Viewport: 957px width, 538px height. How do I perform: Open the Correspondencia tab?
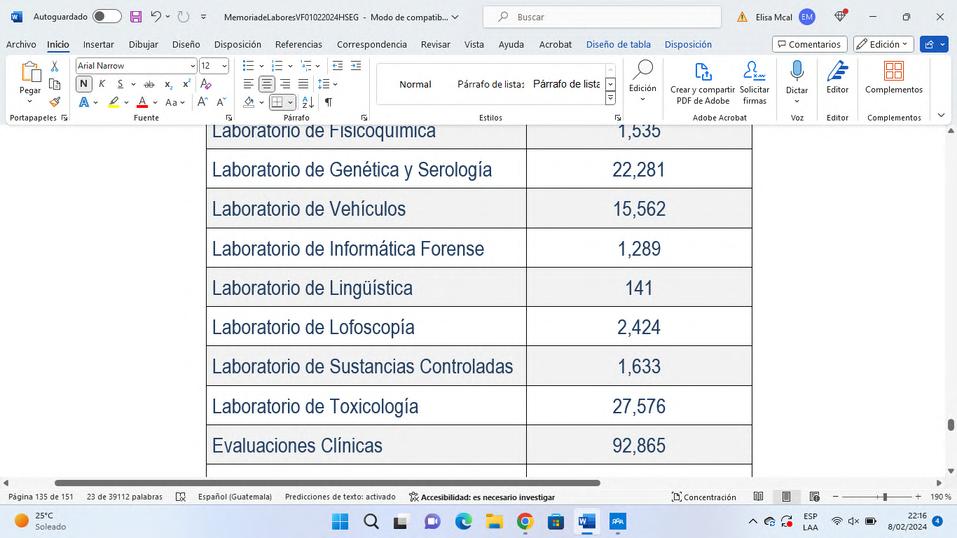(372, 45)
